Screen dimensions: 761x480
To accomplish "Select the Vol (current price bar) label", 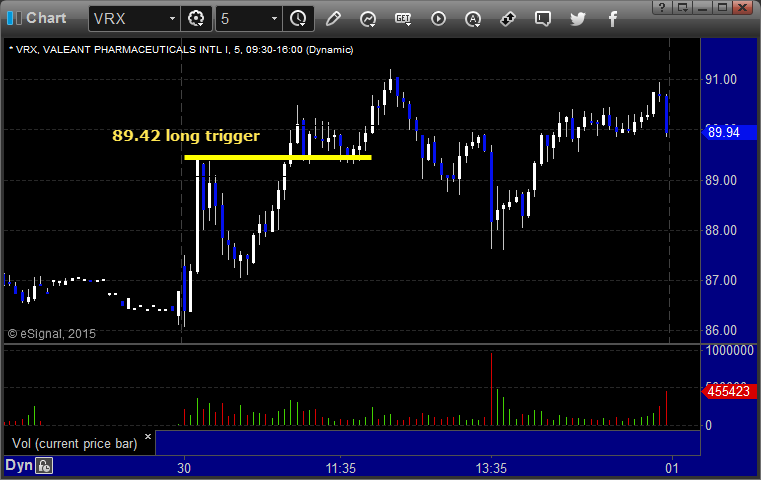I will point(75,444).
